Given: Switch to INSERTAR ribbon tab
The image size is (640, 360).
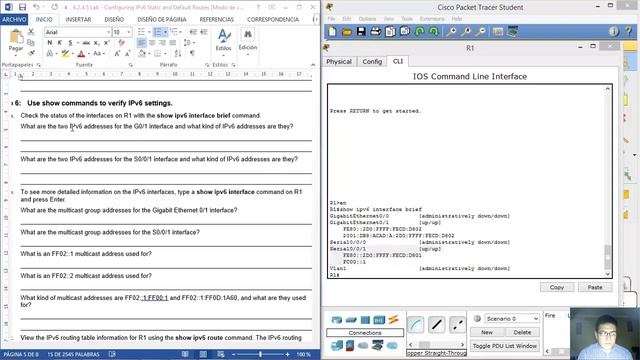Looking at the screenshot, I should (78, 20).
